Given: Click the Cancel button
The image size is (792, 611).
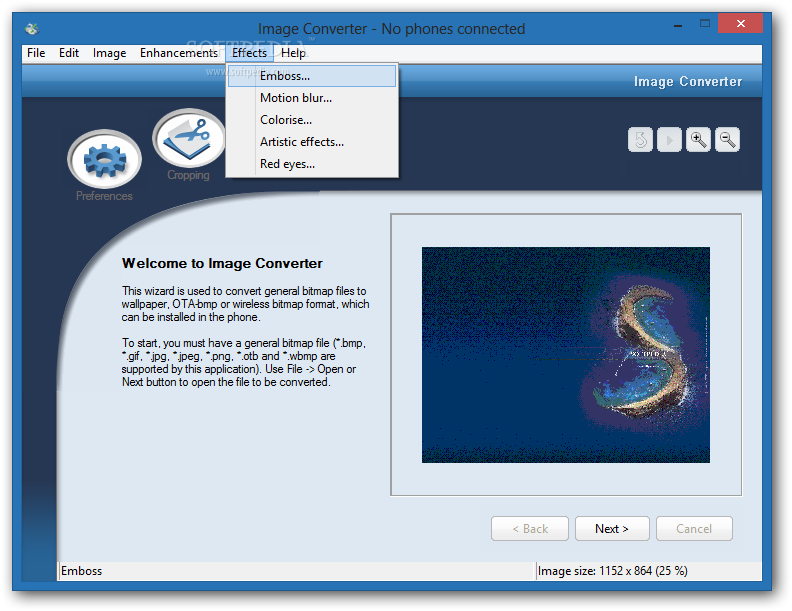Looking at the screenshot, I should tap(694, 529).
